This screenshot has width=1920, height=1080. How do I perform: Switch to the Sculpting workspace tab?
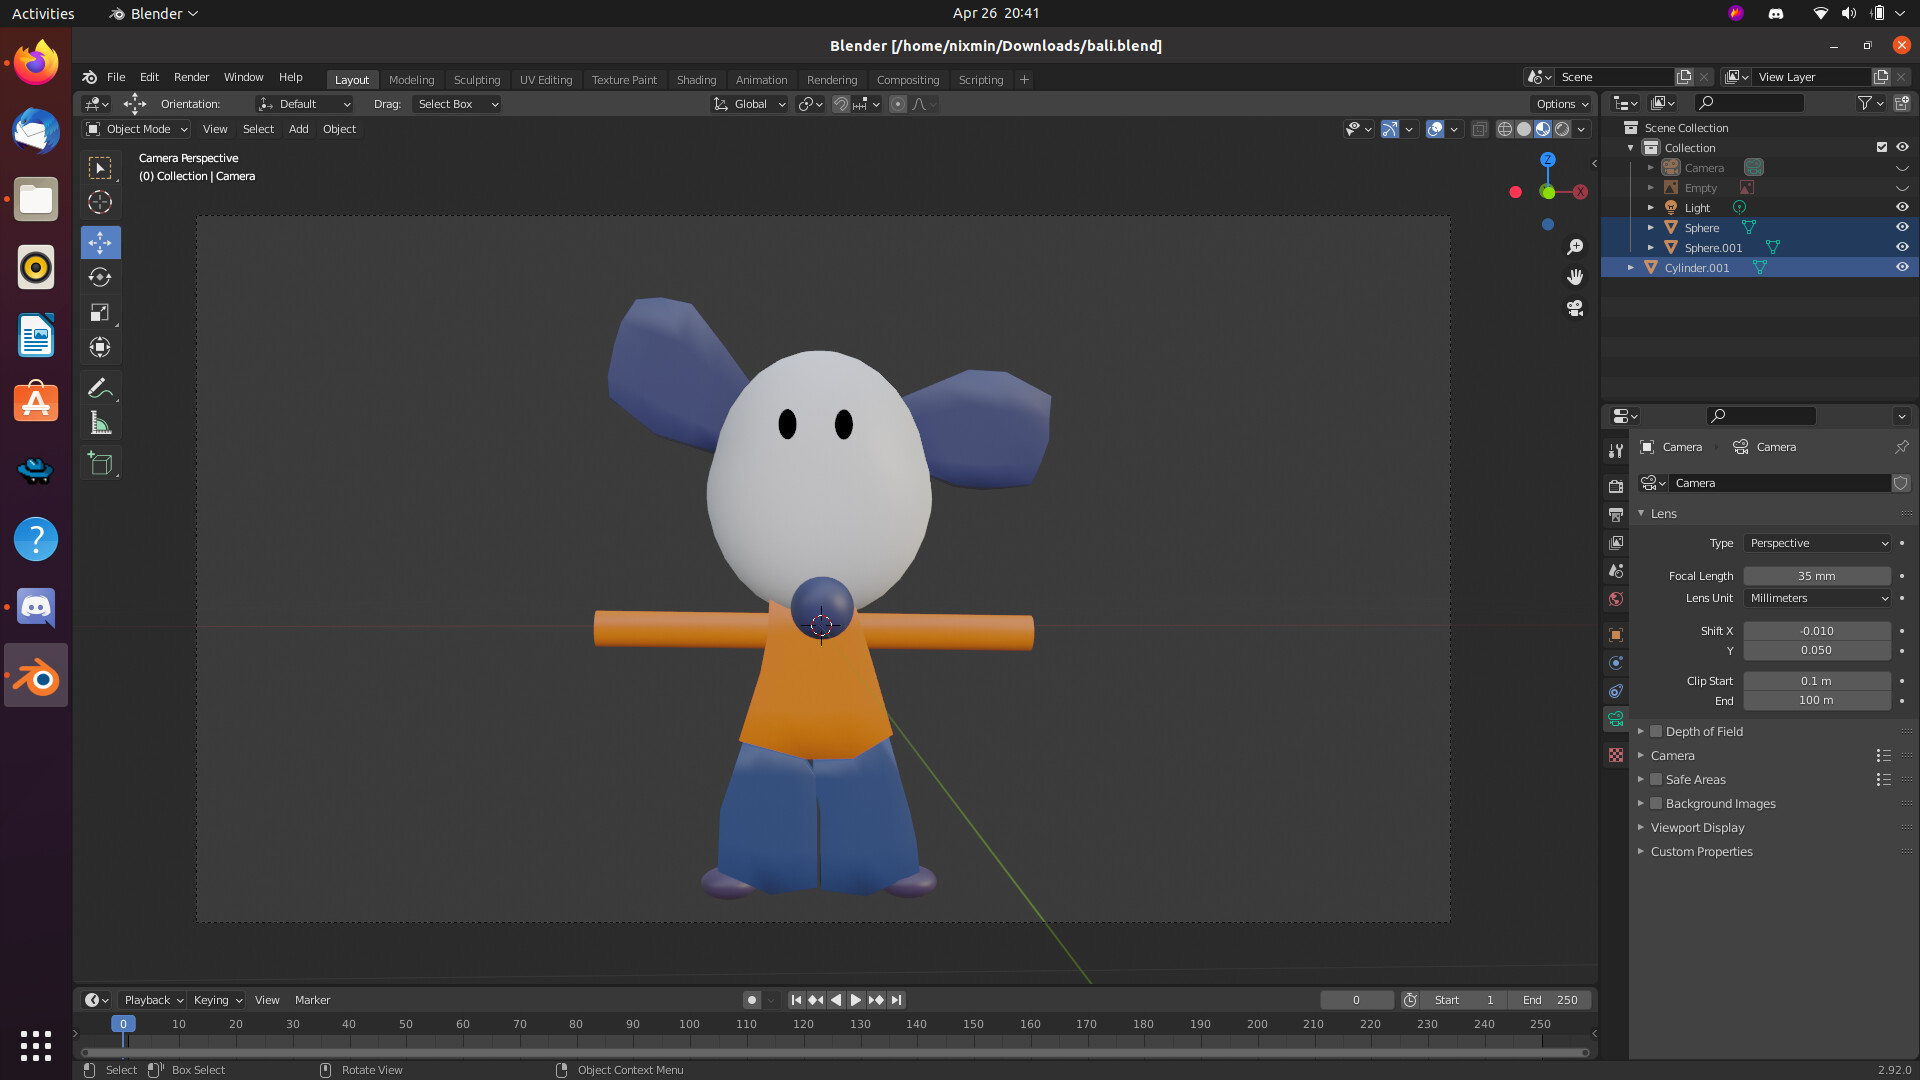[x=476, y=80]
